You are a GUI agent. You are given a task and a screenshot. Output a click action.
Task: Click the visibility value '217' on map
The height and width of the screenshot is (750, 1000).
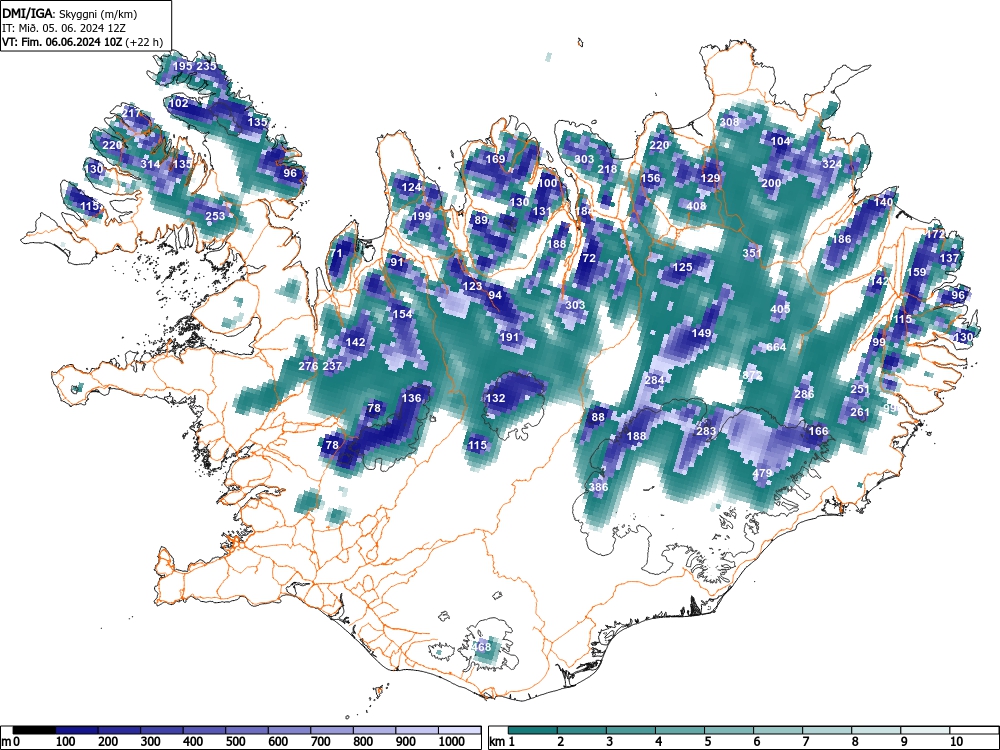[131, 114]
